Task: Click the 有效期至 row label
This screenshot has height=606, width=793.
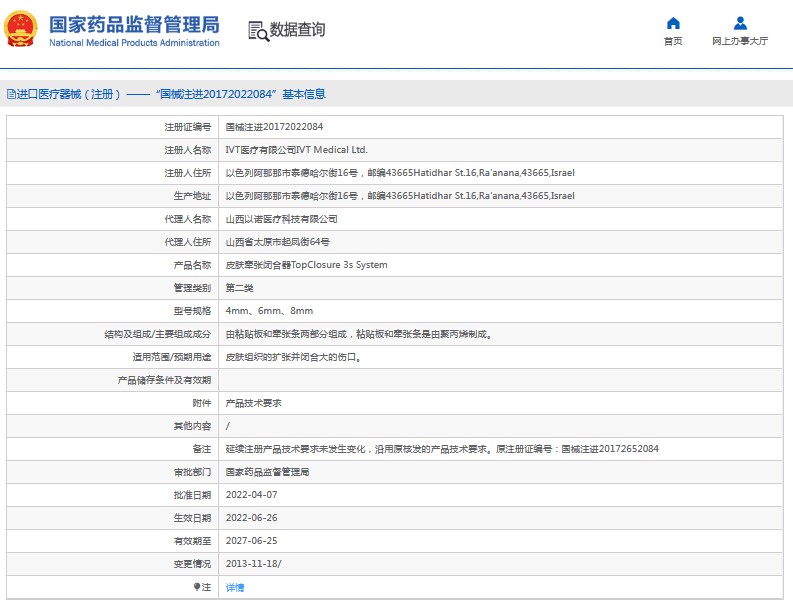Action: click(192, 541)
